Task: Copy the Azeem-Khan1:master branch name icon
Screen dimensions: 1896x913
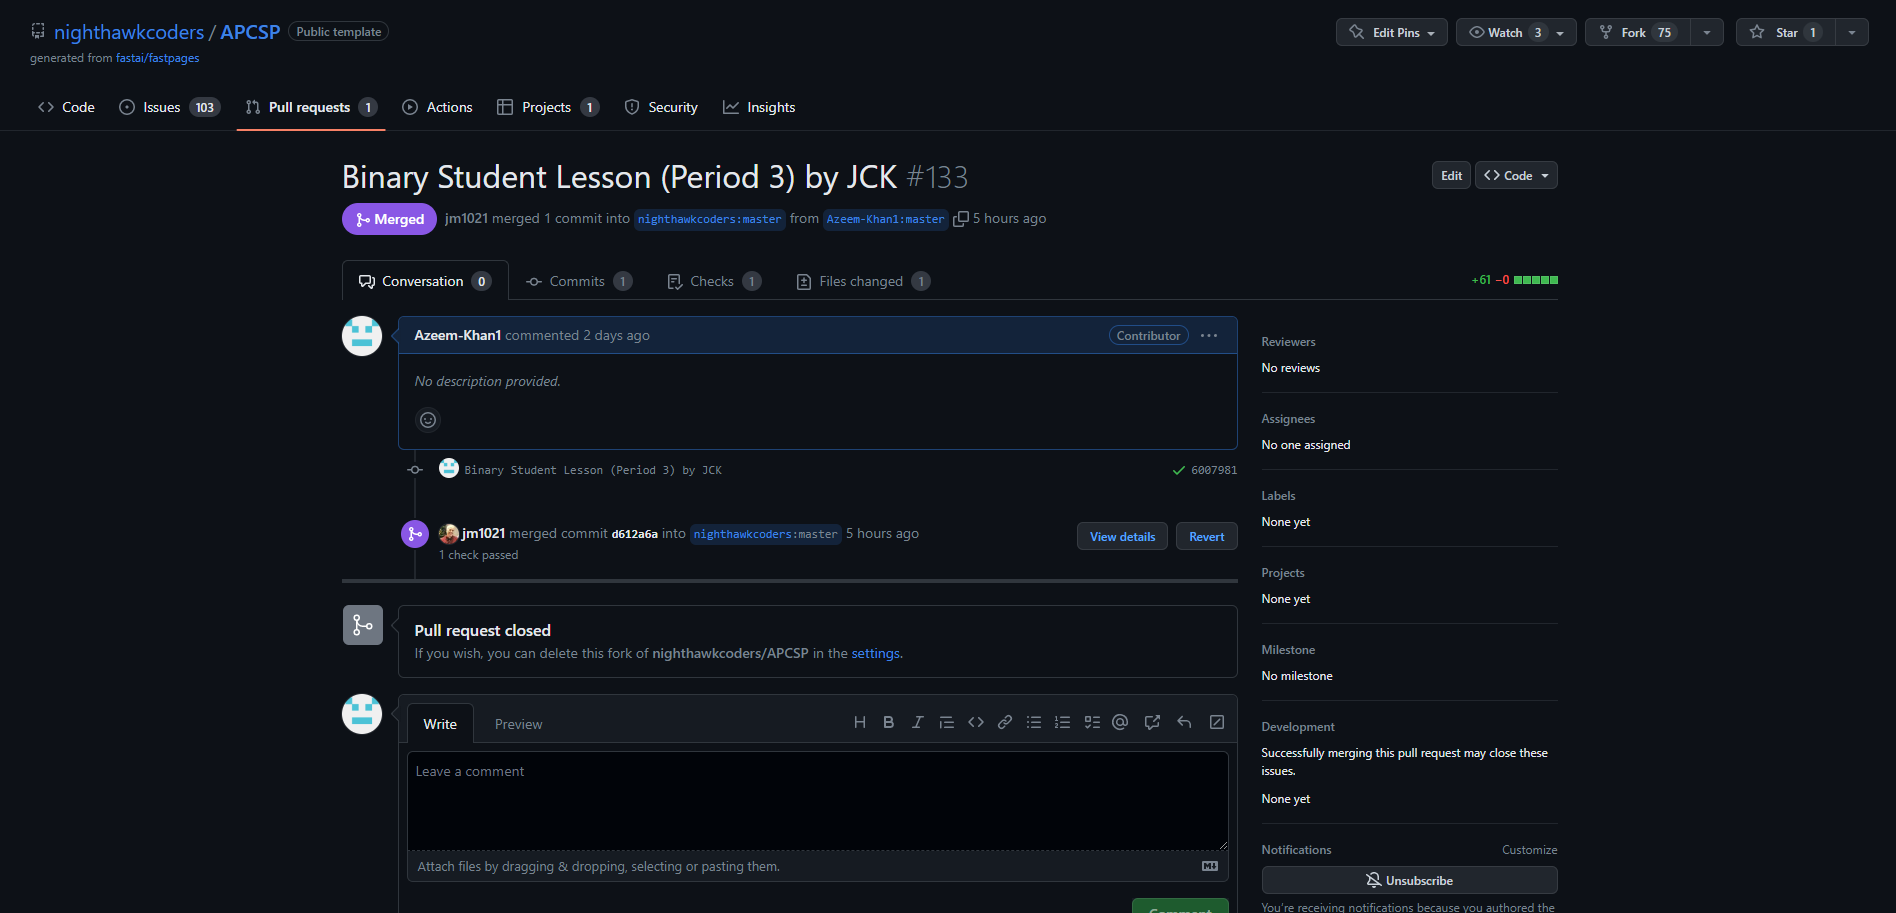Action: click(x=961, y=219)
